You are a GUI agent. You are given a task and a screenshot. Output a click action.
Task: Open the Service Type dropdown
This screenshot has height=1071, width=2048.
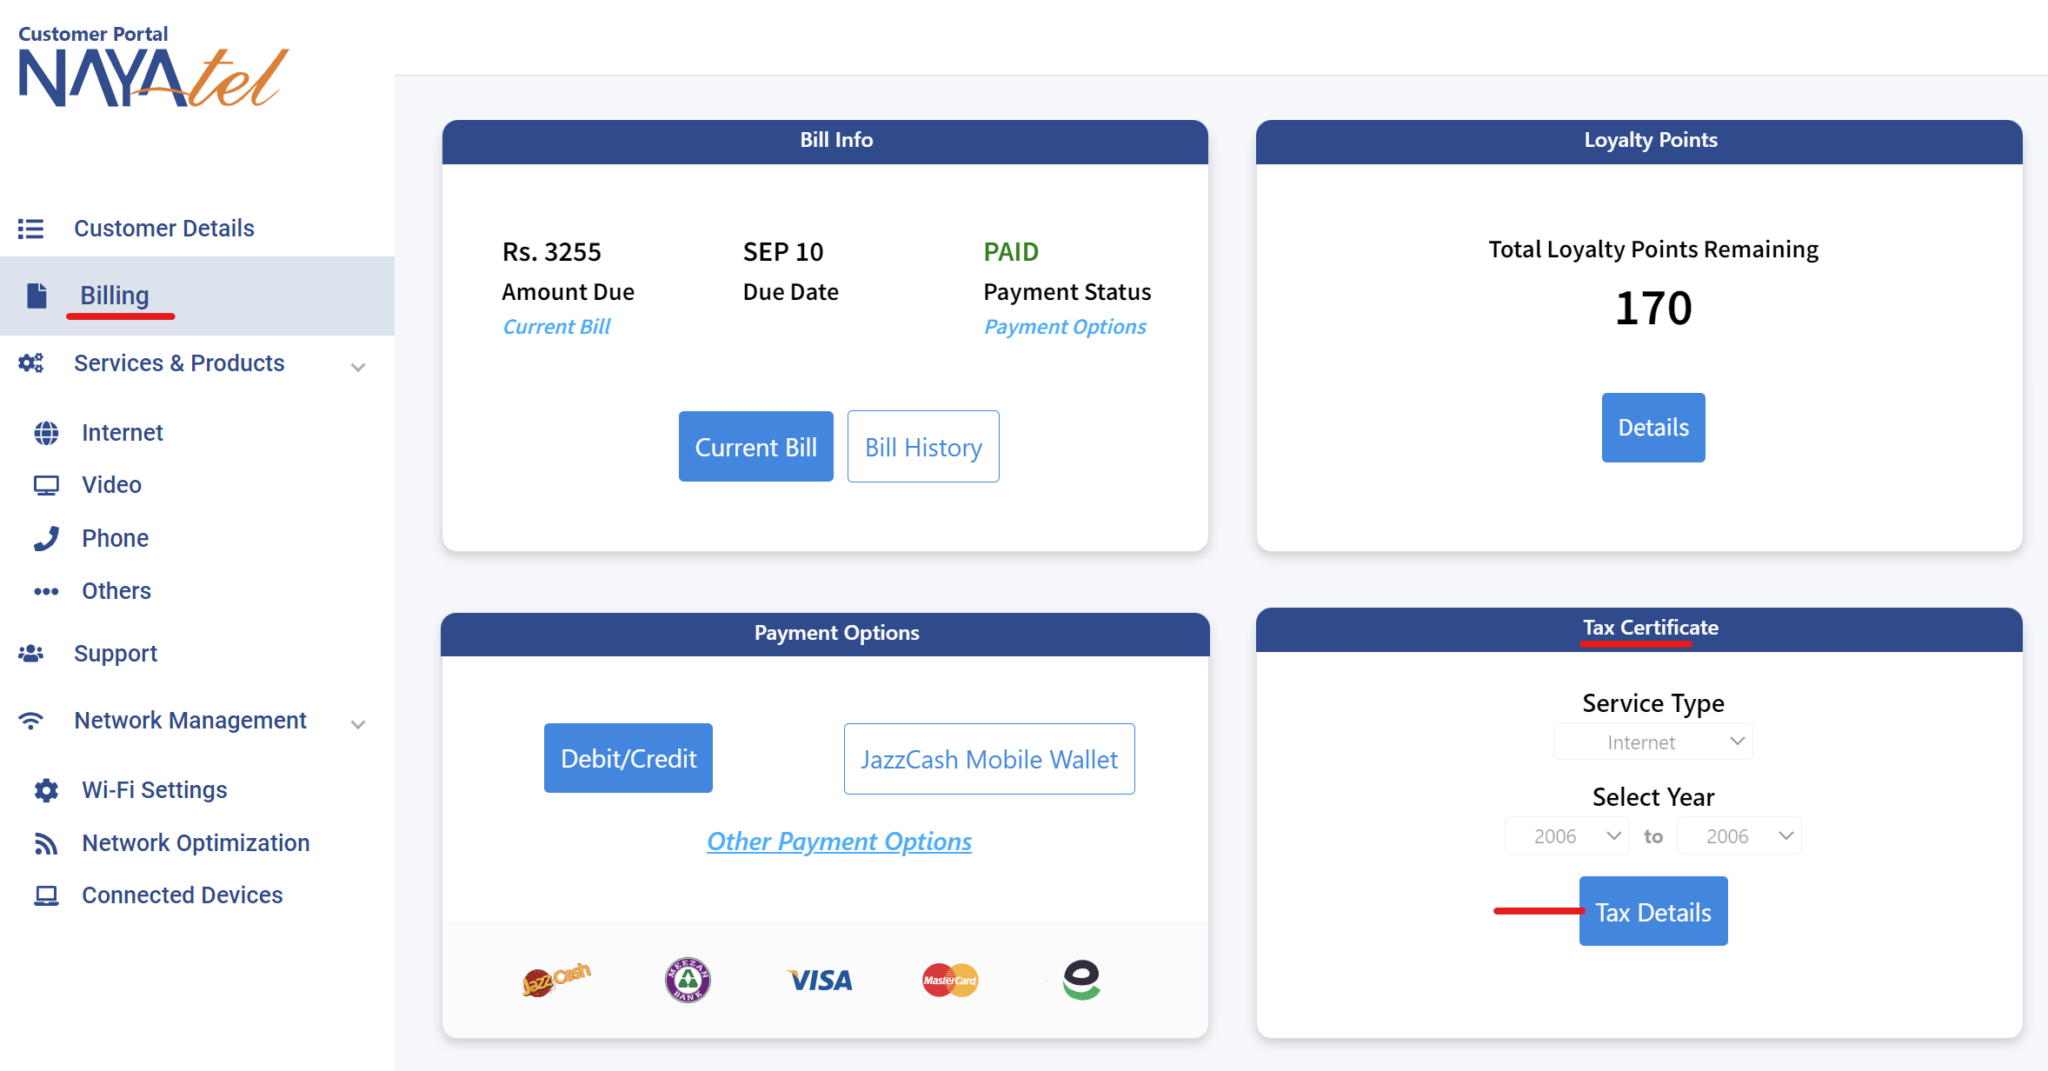tap(1653, 742)
